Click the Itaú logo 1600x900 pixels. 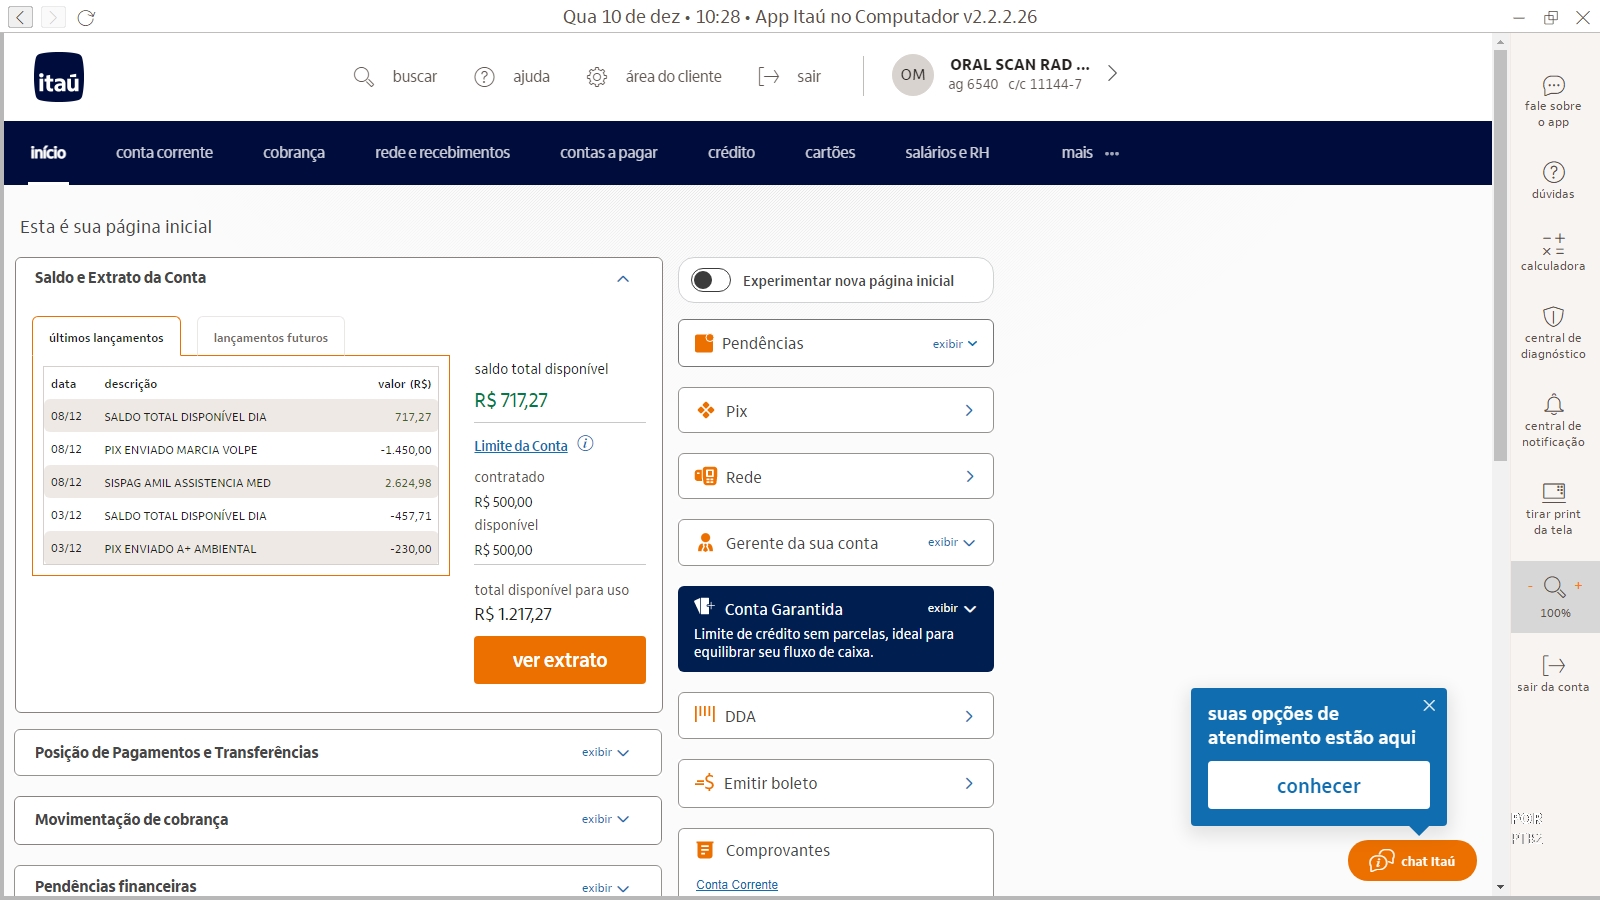coord(59,77)
